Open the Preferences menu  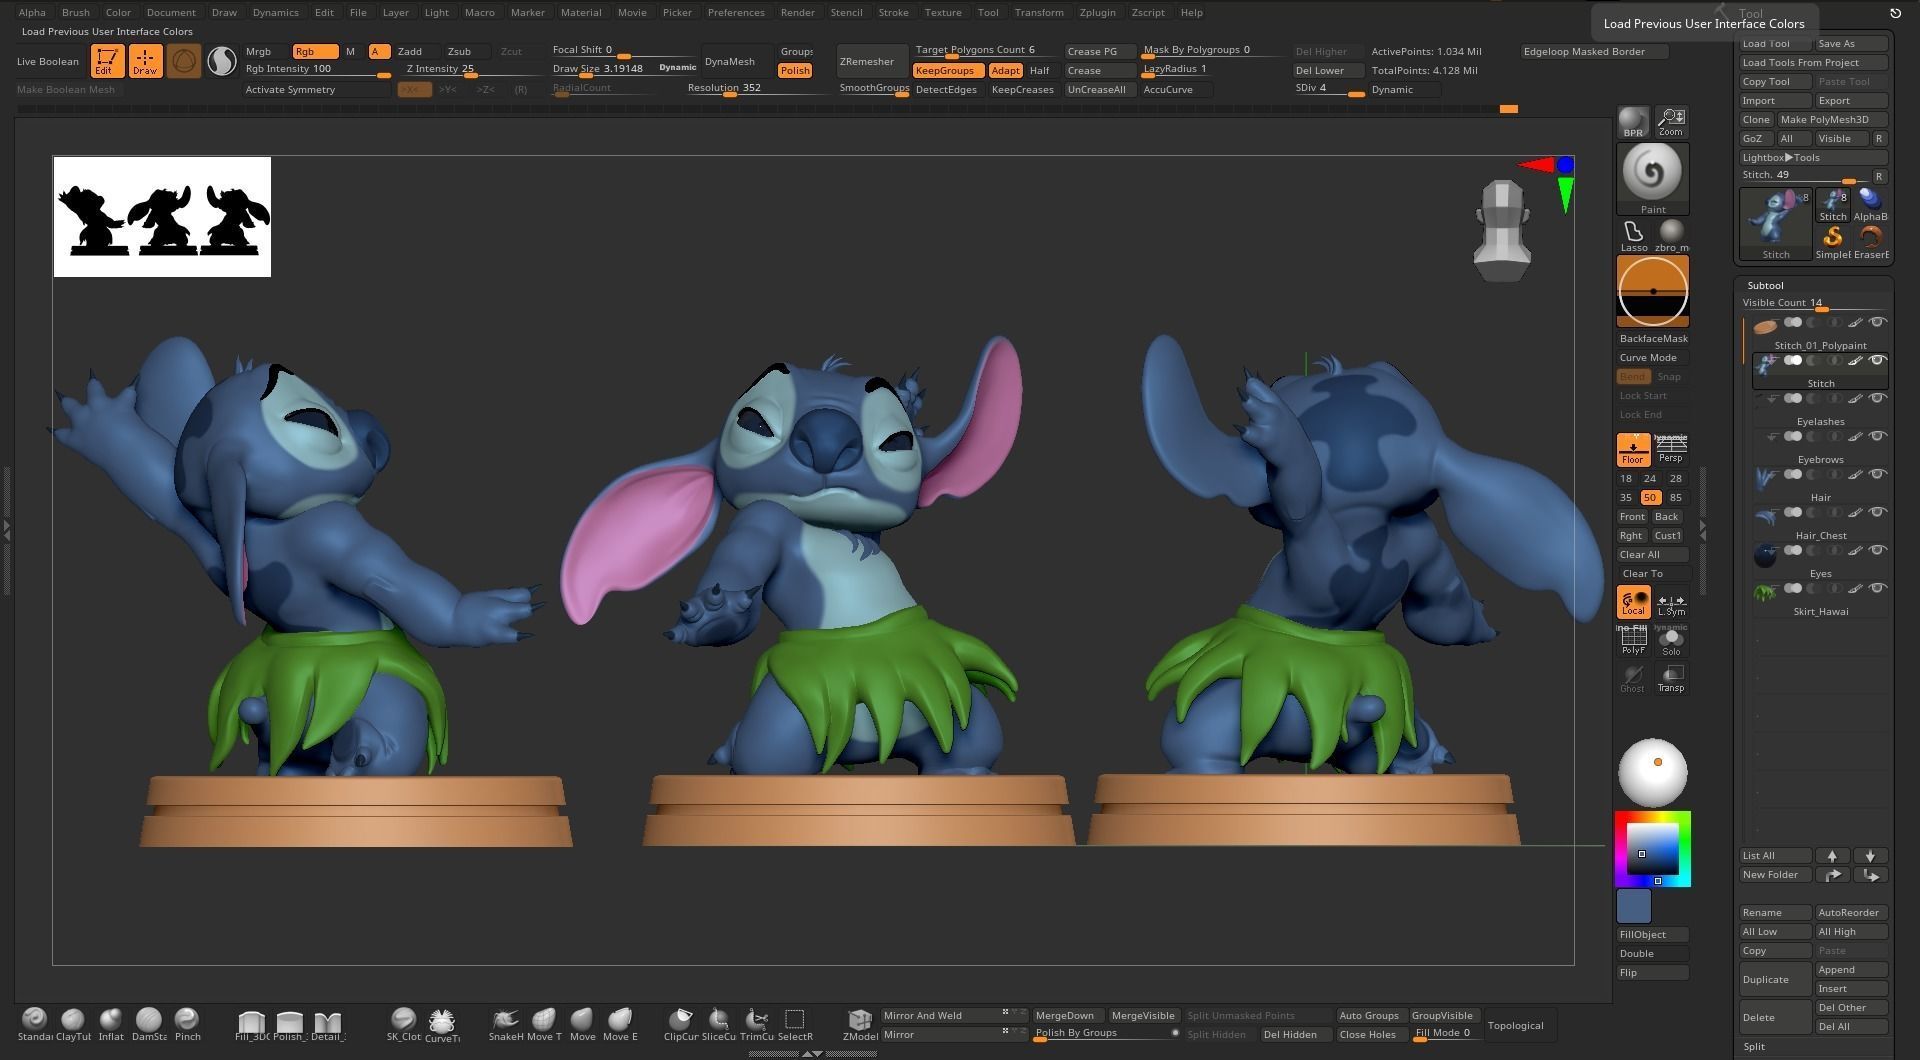pos(736,12)
